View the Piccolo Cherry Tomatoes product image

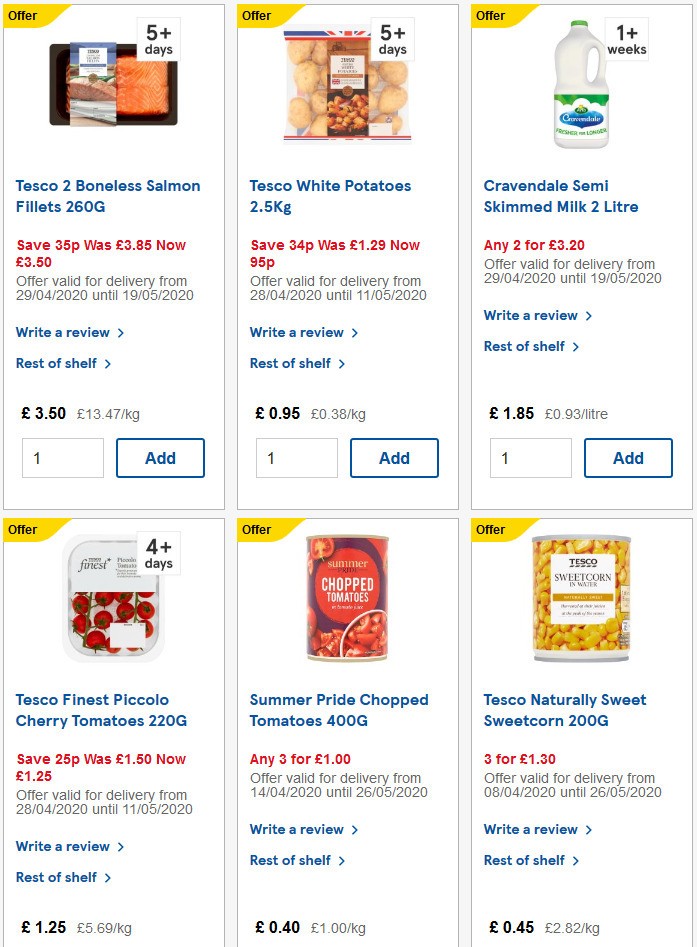pyautogui.click(x=112, y=597)
